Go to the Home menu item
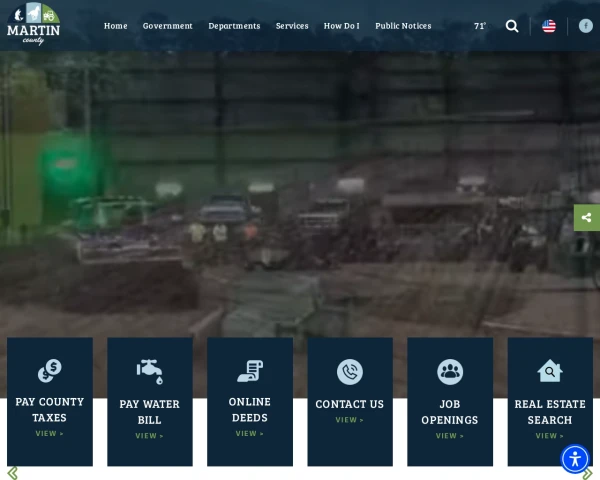This screenshot has width=600, height=480. click(116, 26)
